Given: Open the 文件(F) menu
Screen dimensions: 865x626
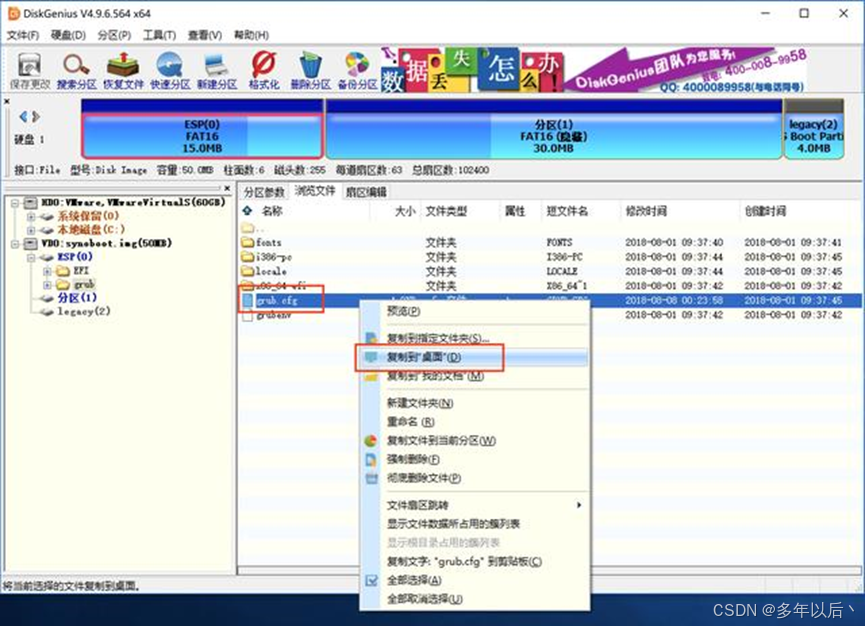Looking at the screenshot, I should tap(23, 35).
